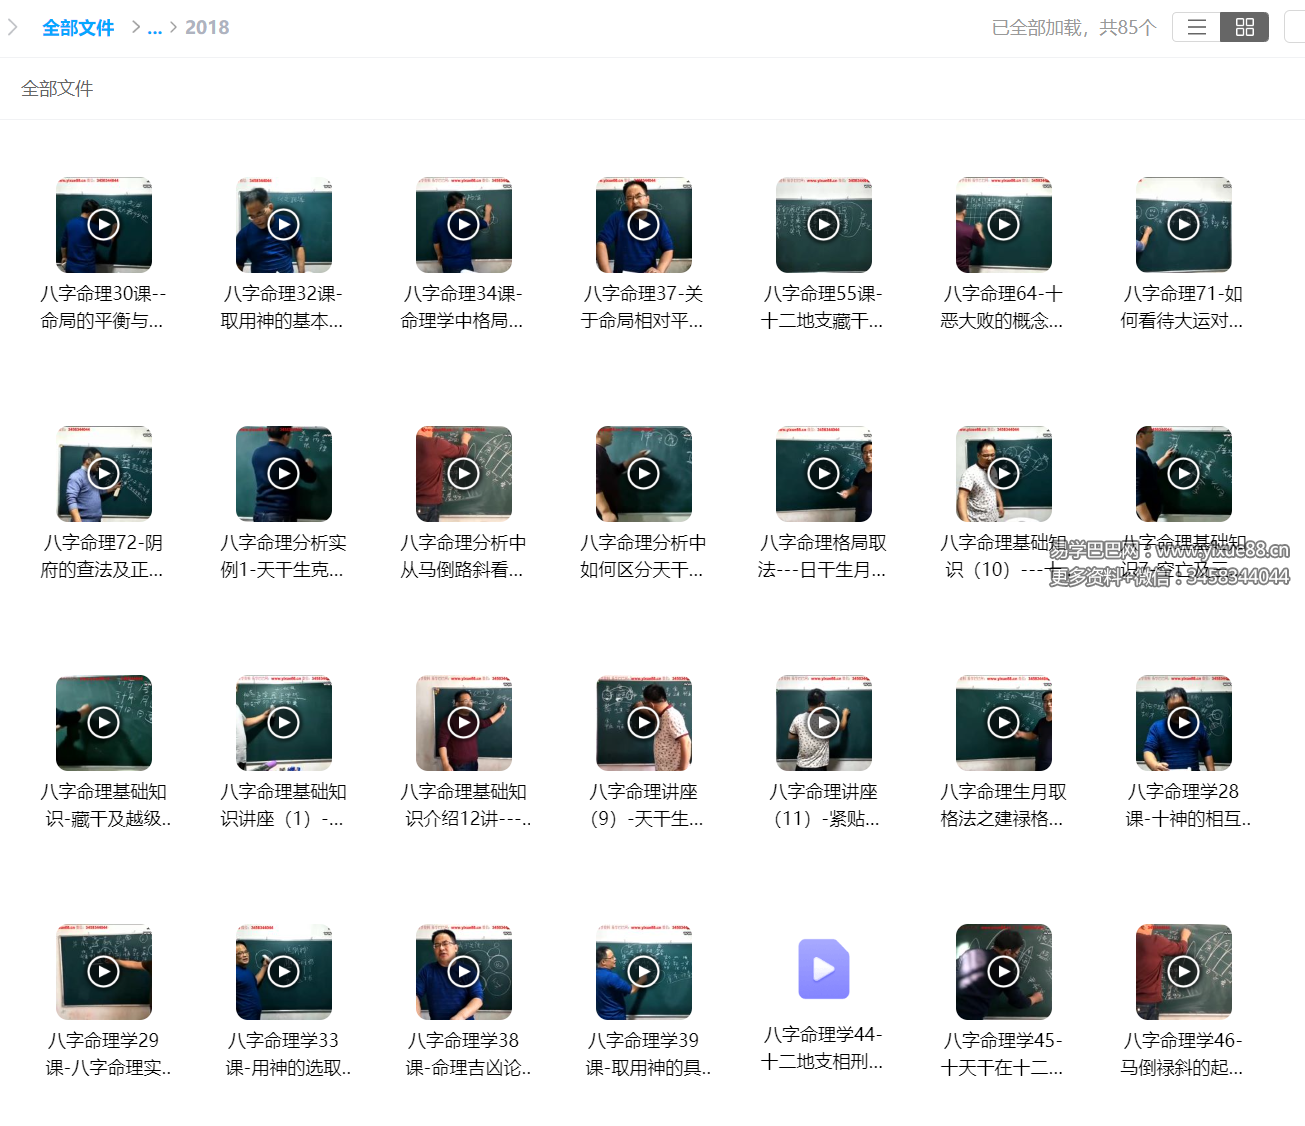
Task: Play 八字命理格局取法 日干生月 video
Action: (x=824, y=474)
